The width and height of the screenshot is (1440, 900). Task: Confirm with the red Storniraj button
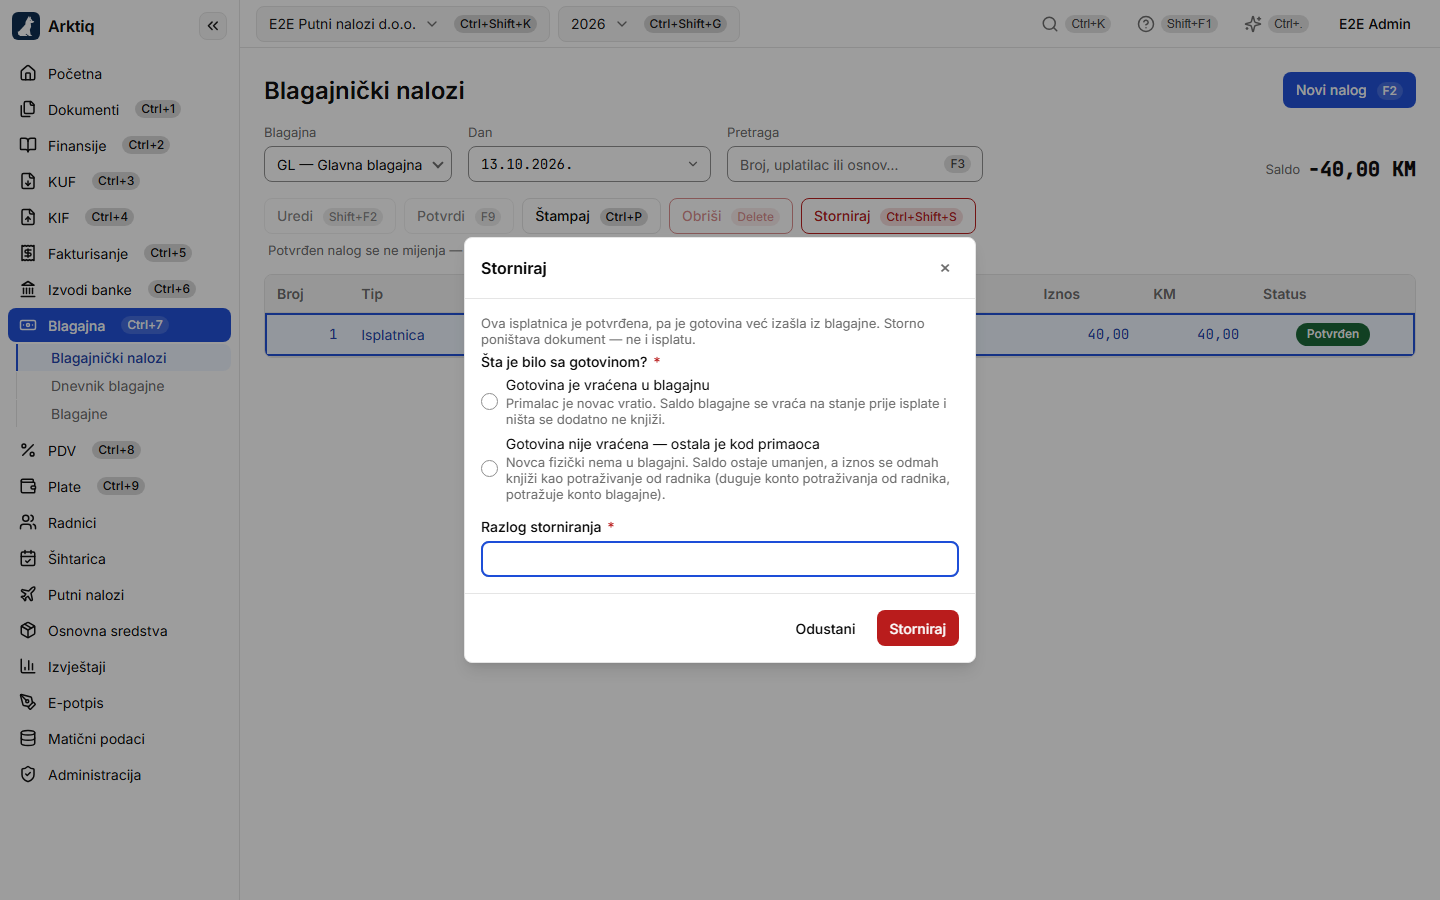pos(918,629)
